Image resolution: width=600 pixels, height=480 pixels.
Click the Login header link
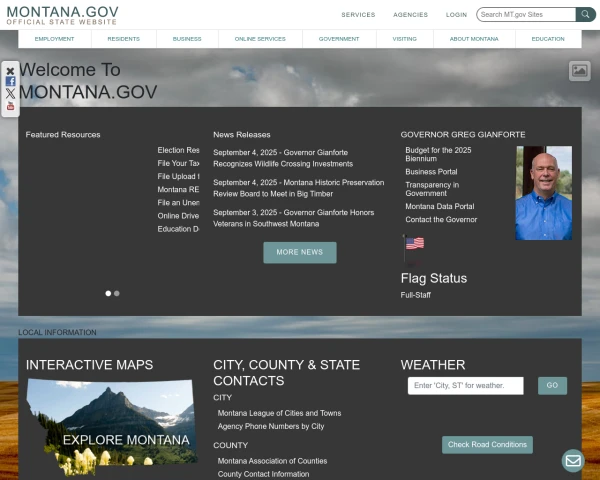pos(456,15)
